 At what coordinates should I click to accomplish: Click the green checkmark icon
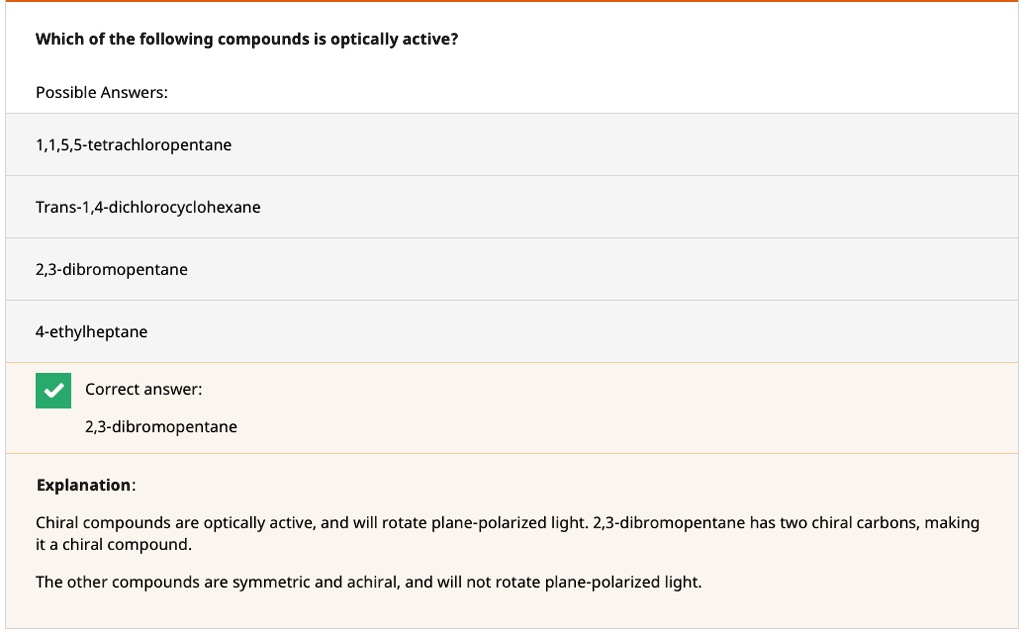pos(53,390)
